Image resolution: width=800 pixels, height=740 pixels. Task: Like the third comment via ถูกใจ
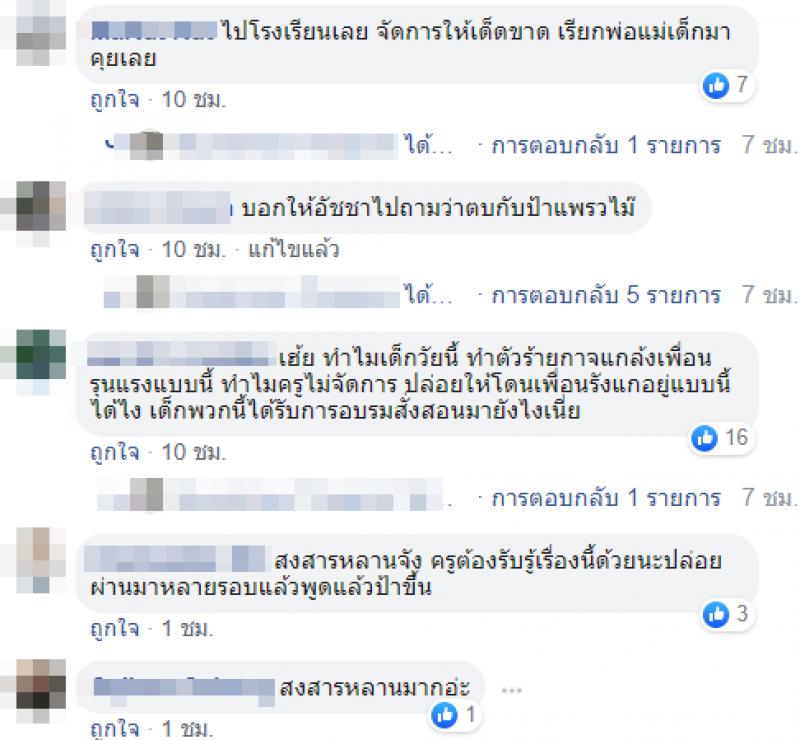pyautogui.click(x=114, y=453)
